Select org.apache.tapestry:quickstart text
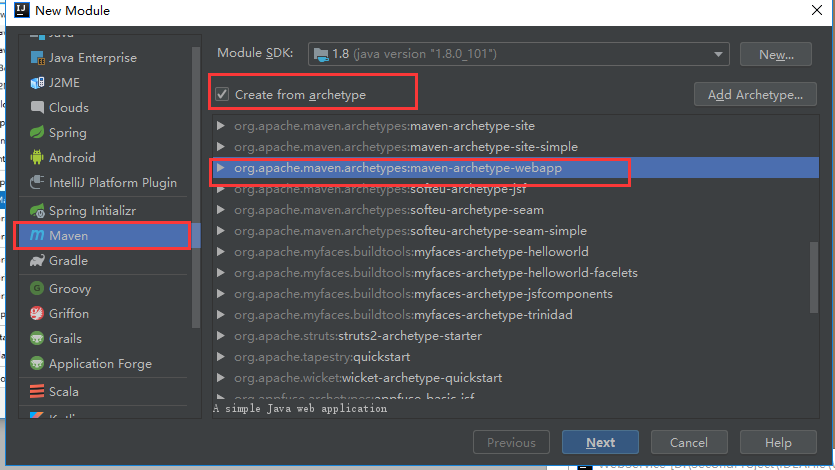 322,357
